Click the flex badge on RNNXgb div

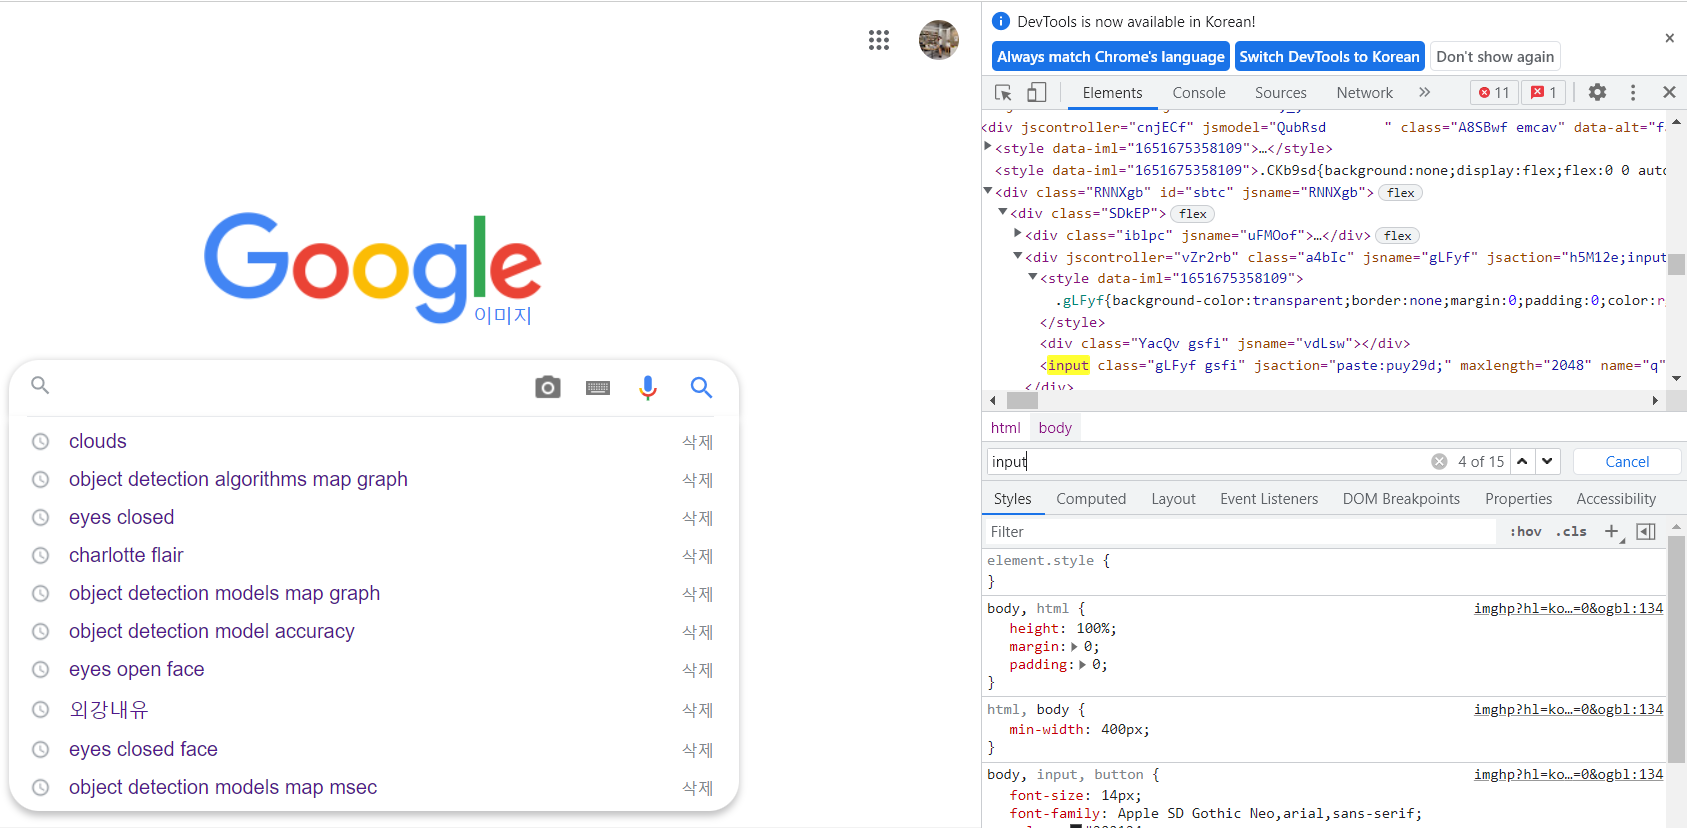click(x=1400, y=193)
